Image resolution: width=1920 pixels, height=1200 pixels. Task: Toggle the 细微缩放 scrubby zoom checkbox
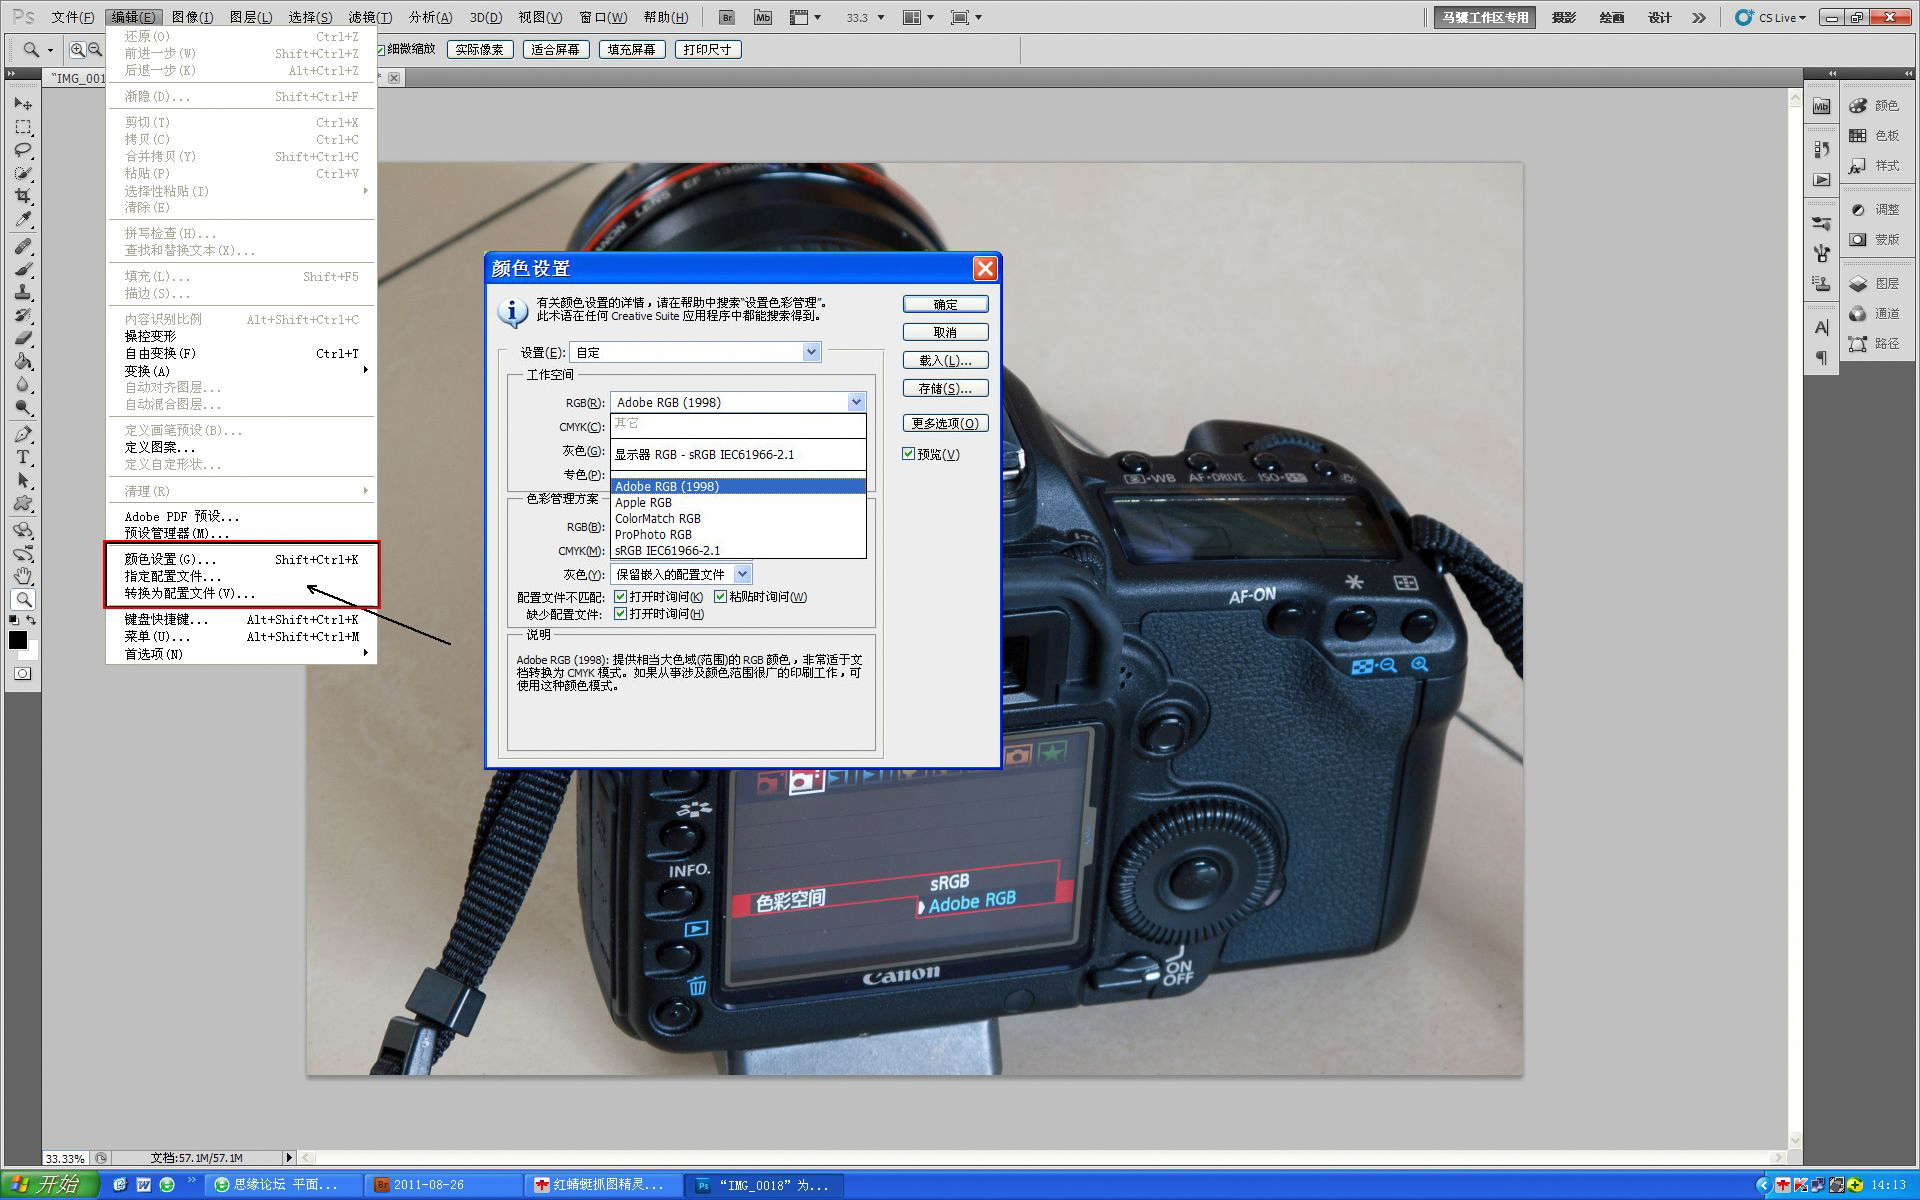click(381, 49)
